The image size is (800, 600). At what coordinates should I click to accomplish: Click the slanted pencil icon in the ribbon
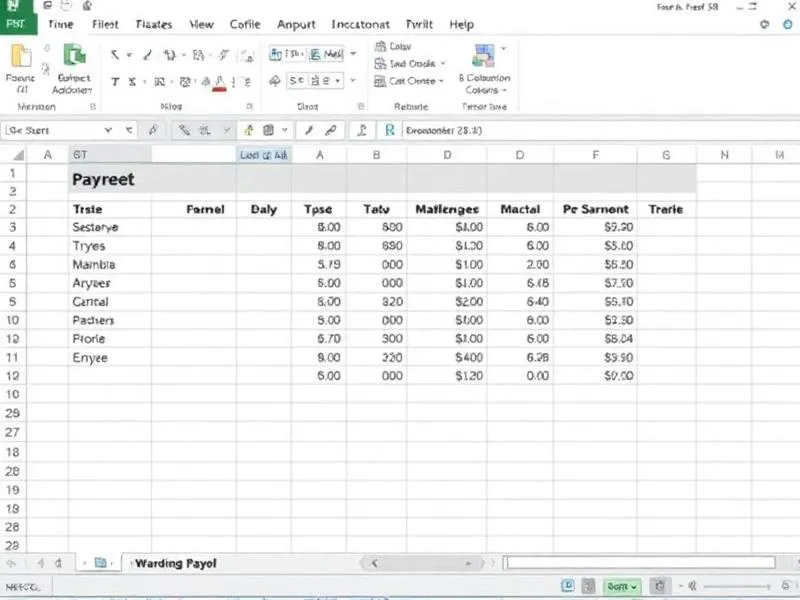pyautogui.click(x=147, y=55)
